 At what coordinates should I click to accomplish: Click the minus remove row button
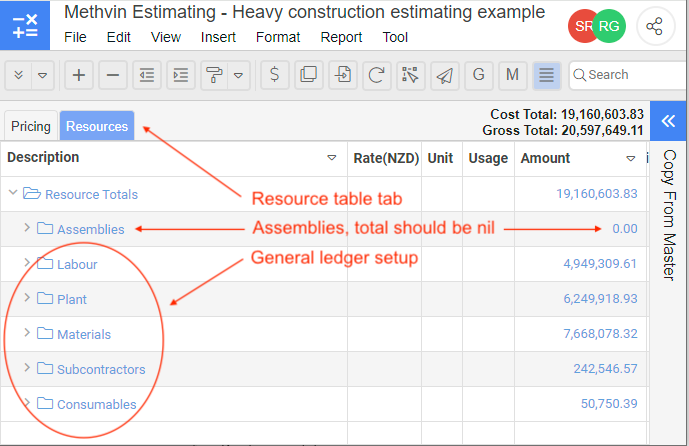(113, 75)
